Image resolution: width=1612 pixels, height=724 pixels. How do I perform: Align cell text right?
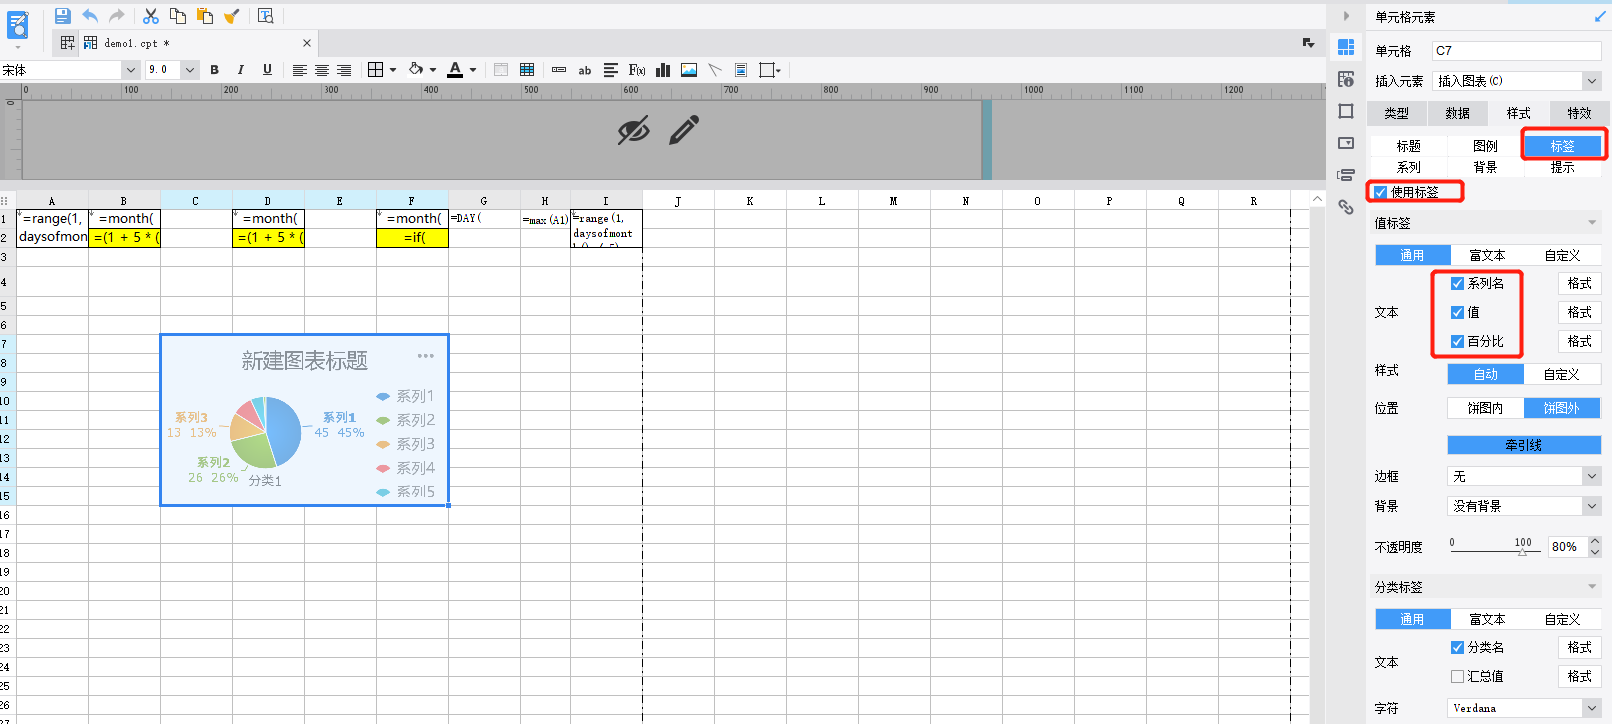click(x=344, y=70)
